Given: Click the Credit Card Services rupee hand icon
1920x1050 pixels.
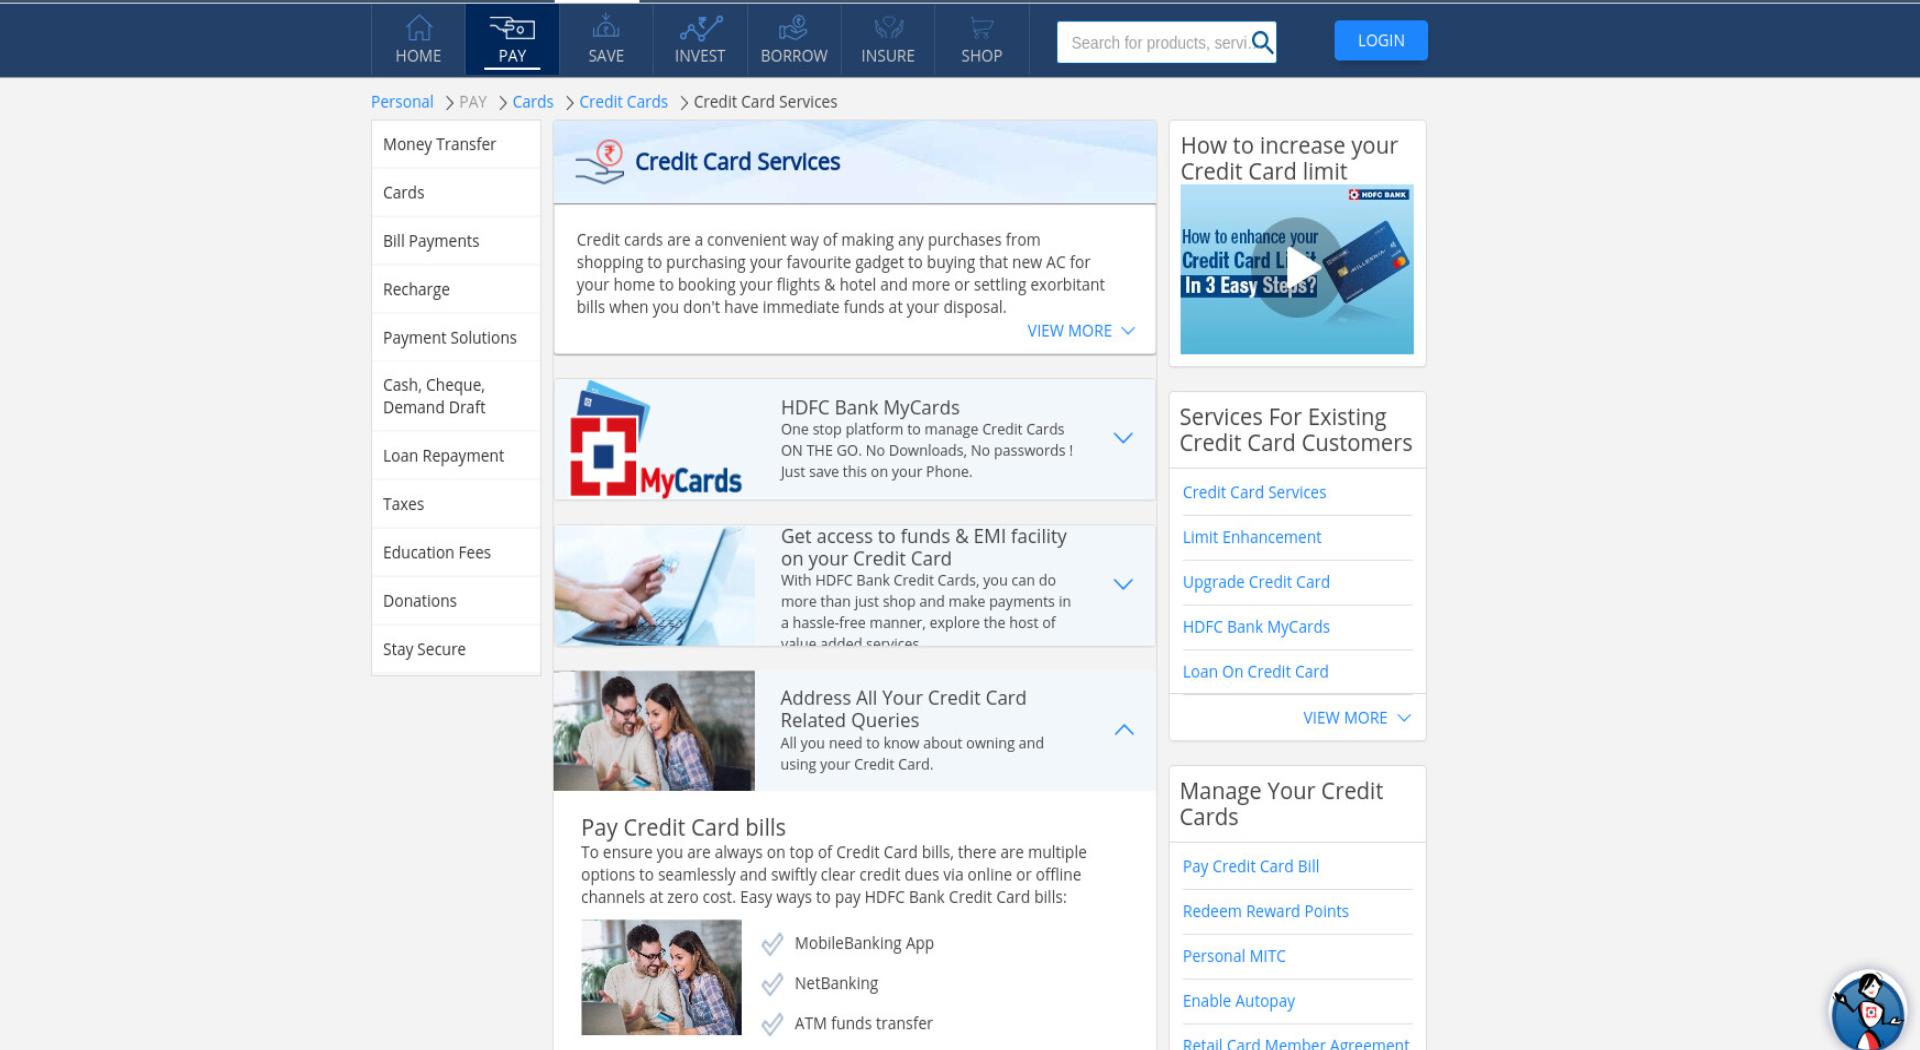Looking at the screenshot, I should point(599,162).
